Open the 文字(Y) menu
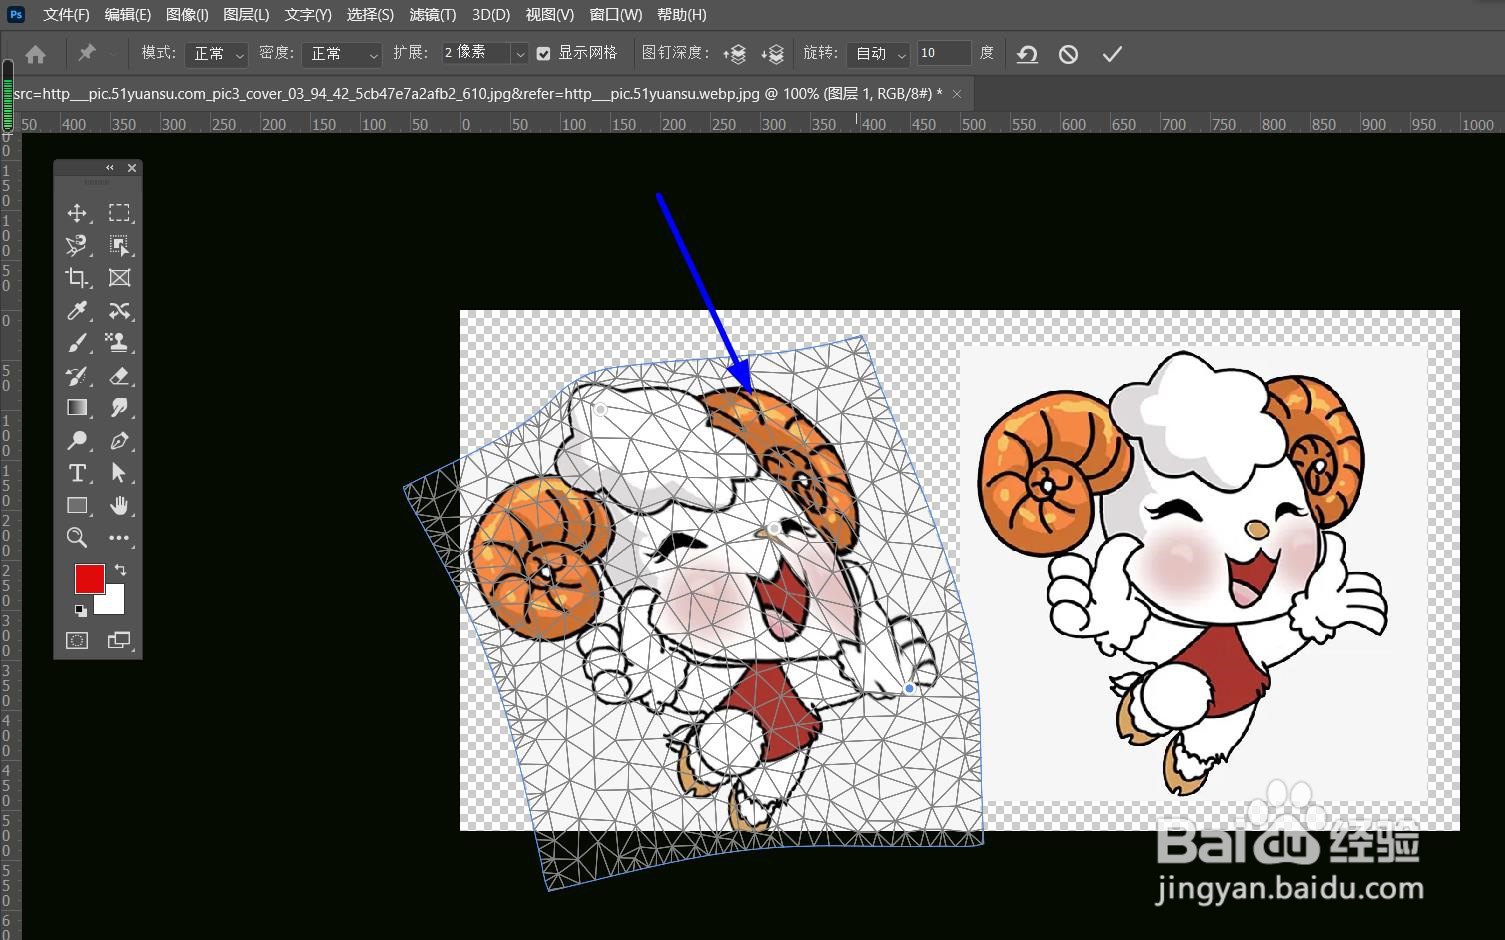The height and width of the screenshot is (940, 1505). click(308, 15)
